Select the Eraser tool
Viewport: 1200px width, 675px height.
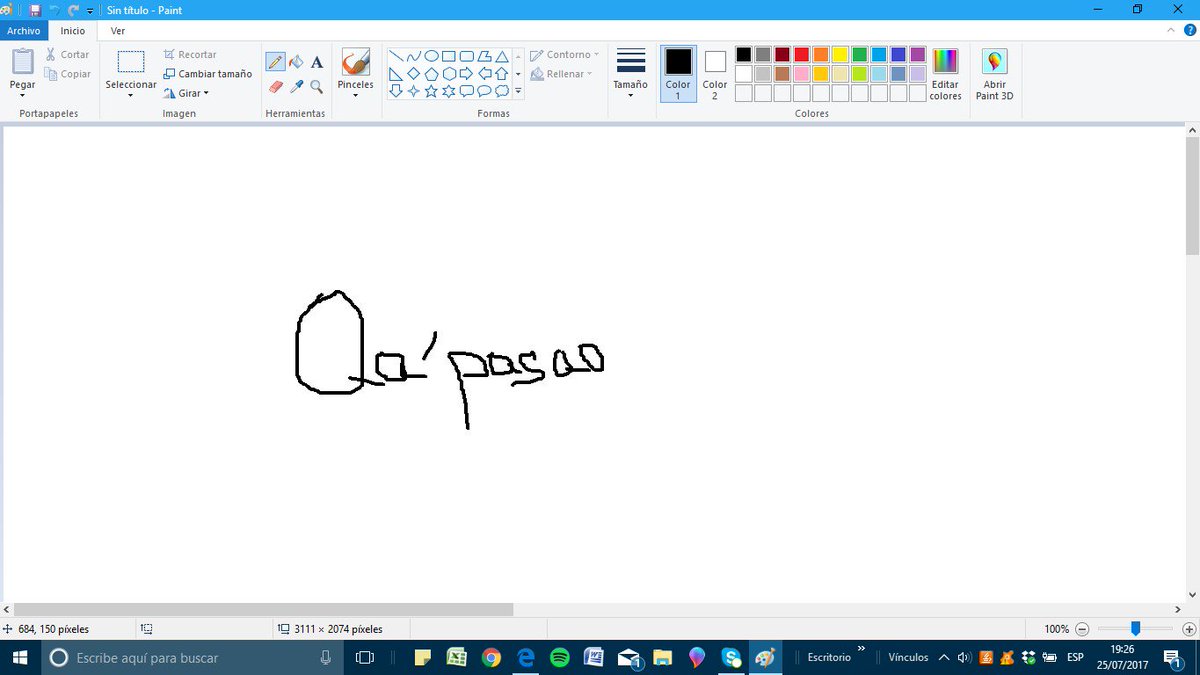[276, 87]
